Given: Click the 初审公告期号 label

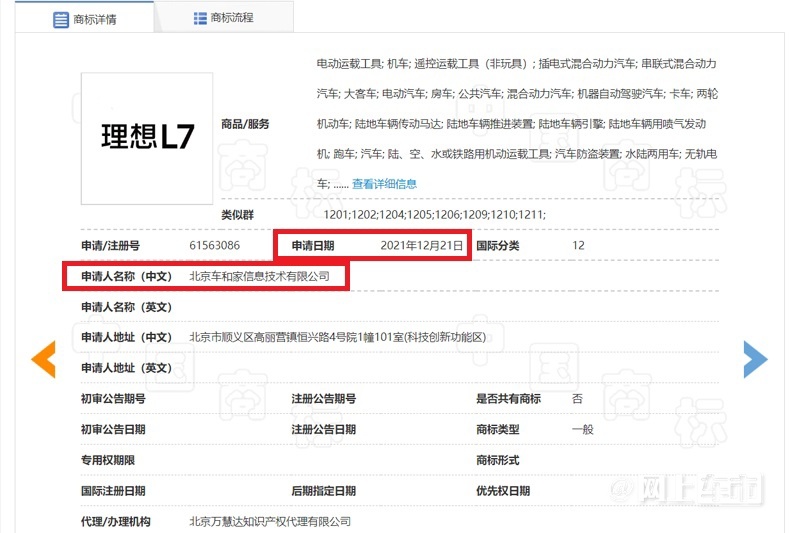Looking at the screenshot, I should (113, 398).
